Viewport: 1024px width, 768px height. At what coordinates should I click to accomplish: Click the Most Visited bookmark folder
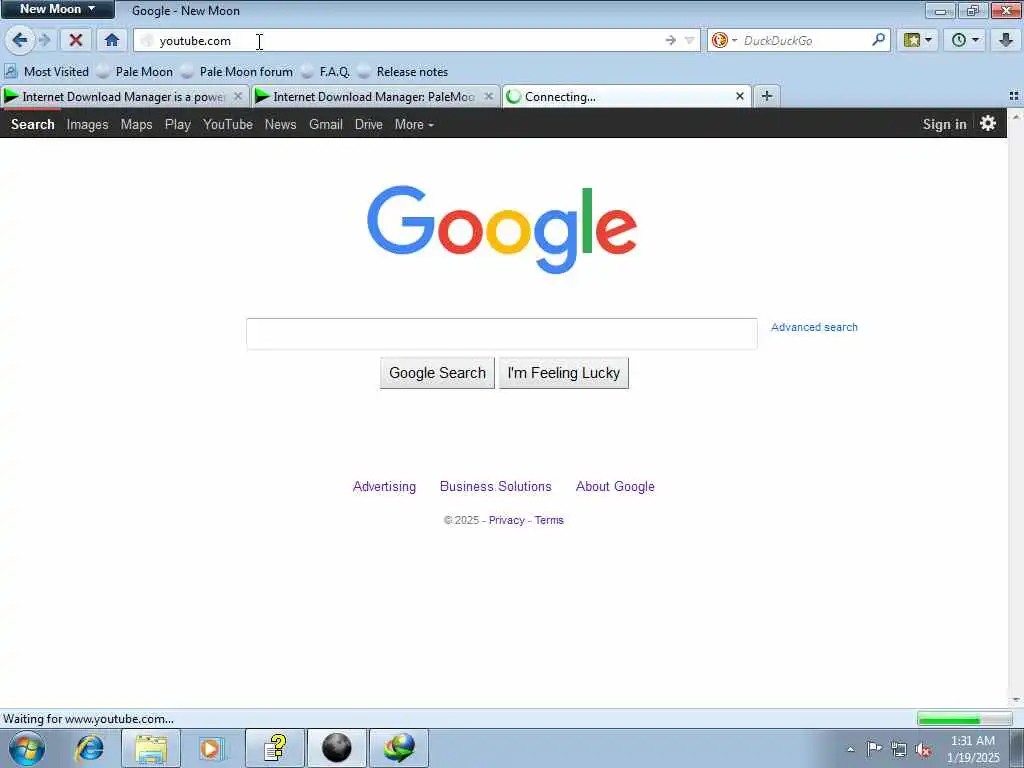pyautogui.click(x=47, y=72)
